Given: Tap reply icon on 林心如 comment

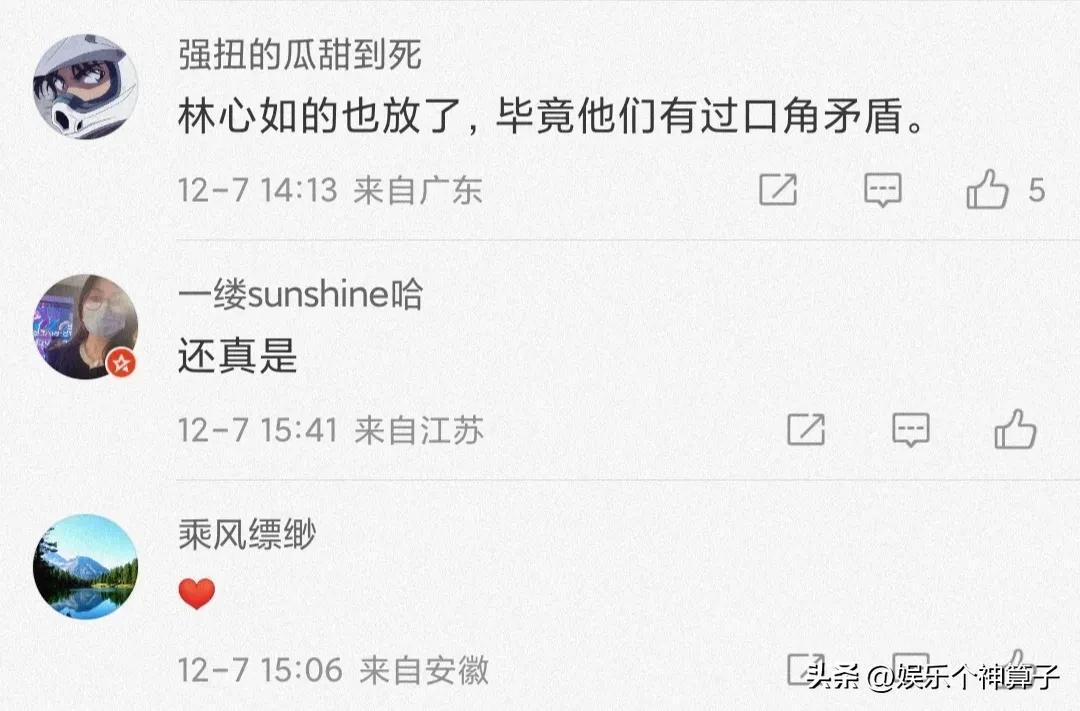Looking at the screenshot, I should [x=882, y=189].
